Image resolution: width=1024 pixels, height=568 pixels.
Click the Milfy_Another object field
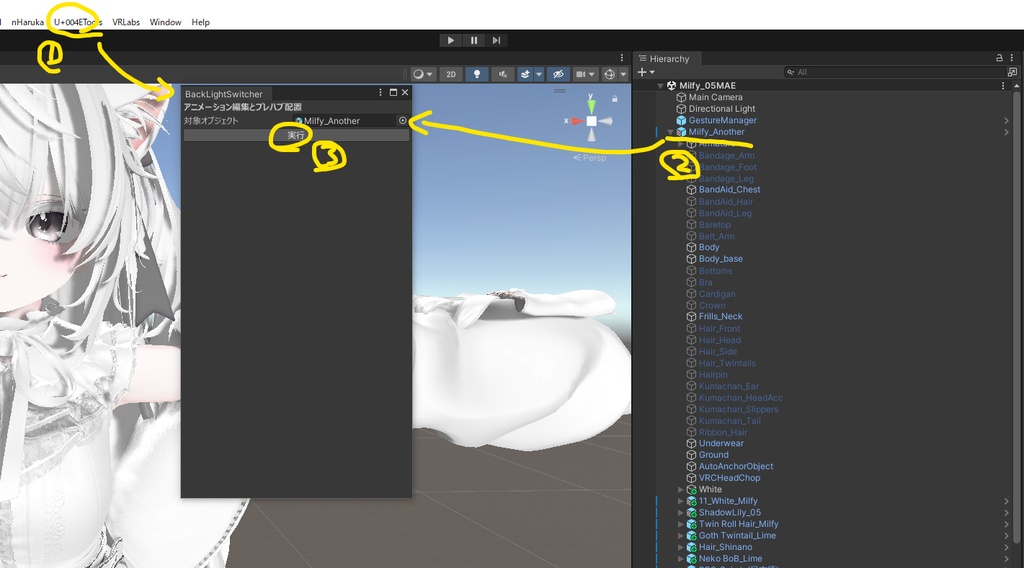pos(345,121)
